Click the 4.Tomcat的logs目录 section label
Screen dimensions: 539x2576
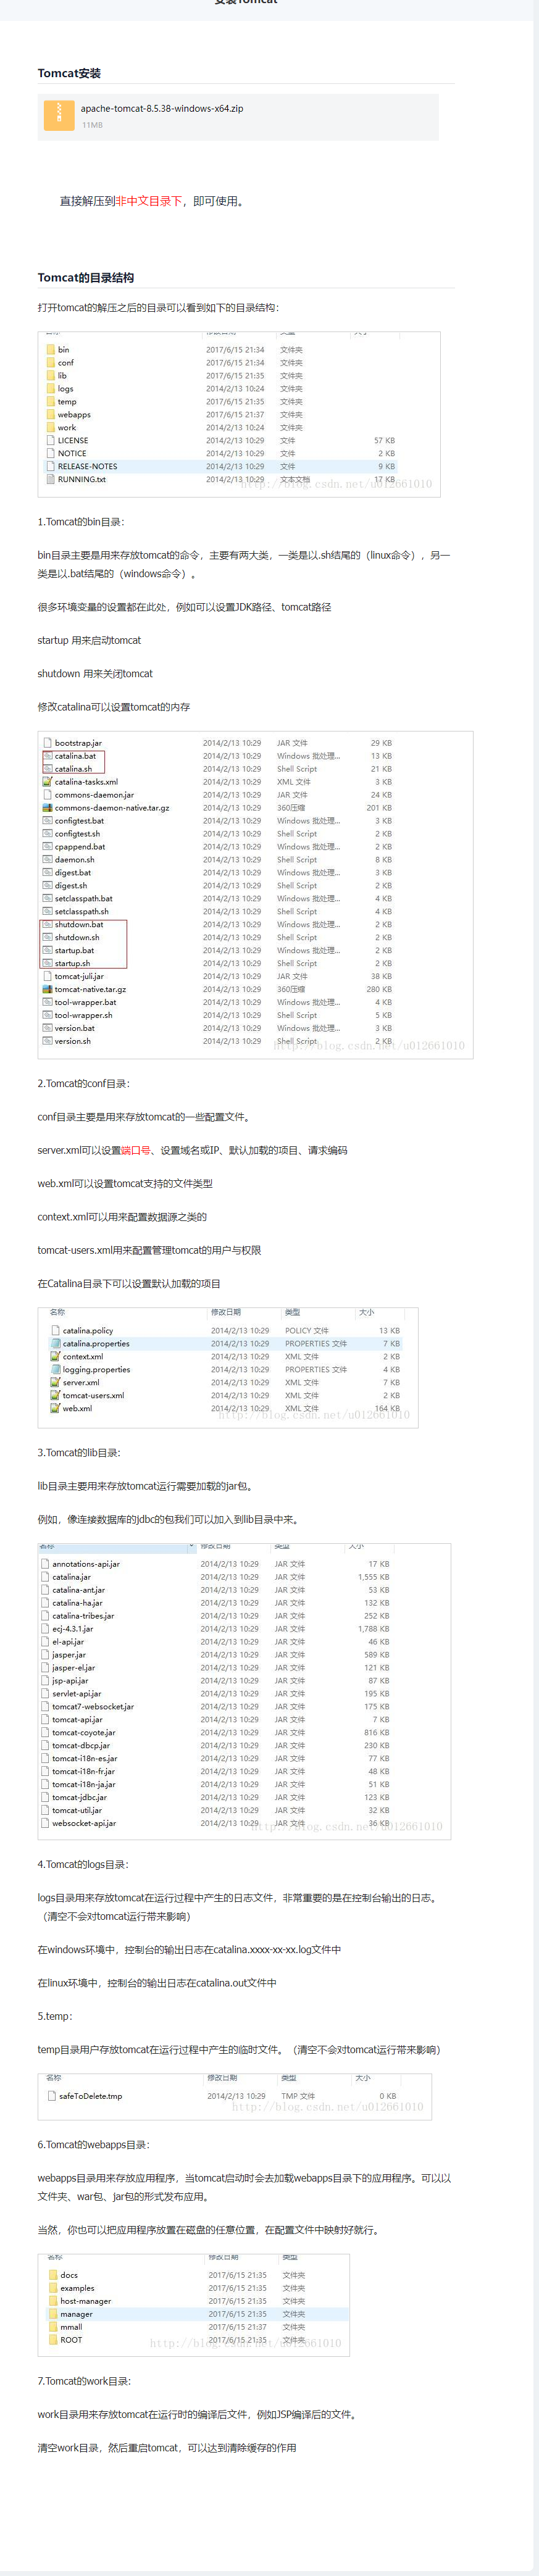point(83,1865)
